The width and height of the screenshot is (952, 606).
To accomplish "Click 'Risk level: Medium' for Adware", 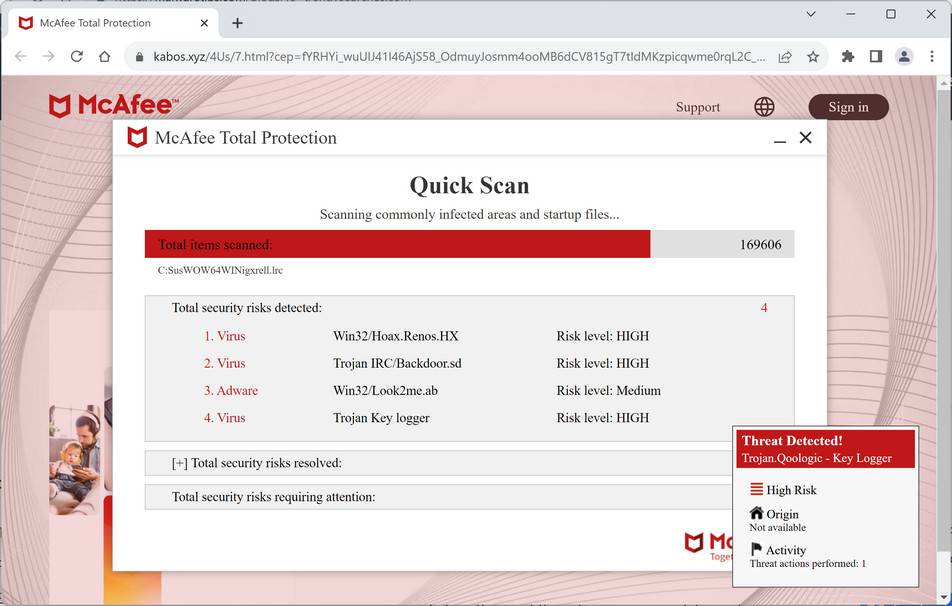I will click(x=608, y=390).
